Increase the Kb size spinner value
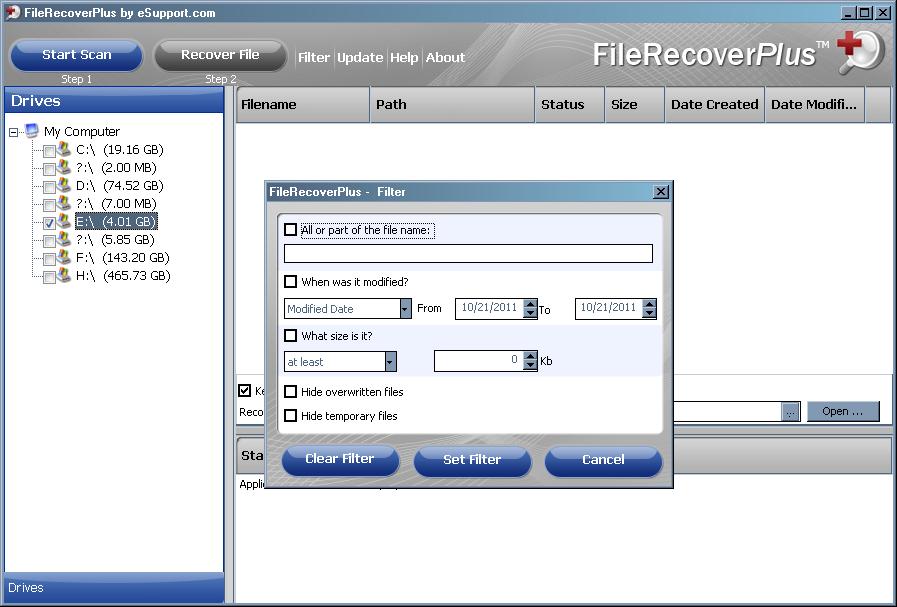Screen dimensions: 897x607 (530, 357)
